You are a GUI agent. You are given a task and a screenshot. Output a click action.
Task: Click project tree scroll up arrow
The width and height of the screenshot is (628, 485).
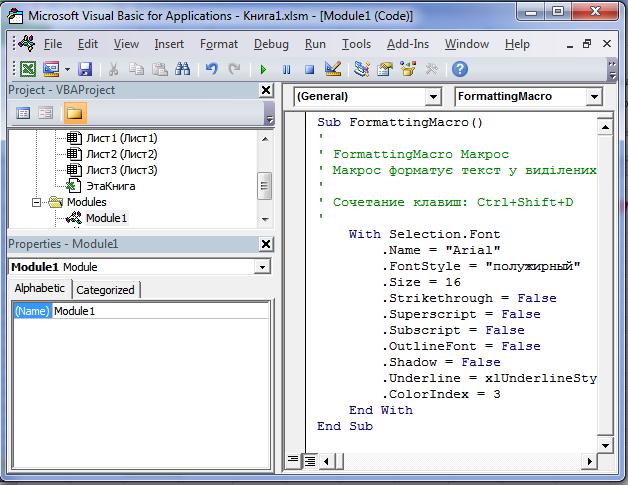point(265,139)
